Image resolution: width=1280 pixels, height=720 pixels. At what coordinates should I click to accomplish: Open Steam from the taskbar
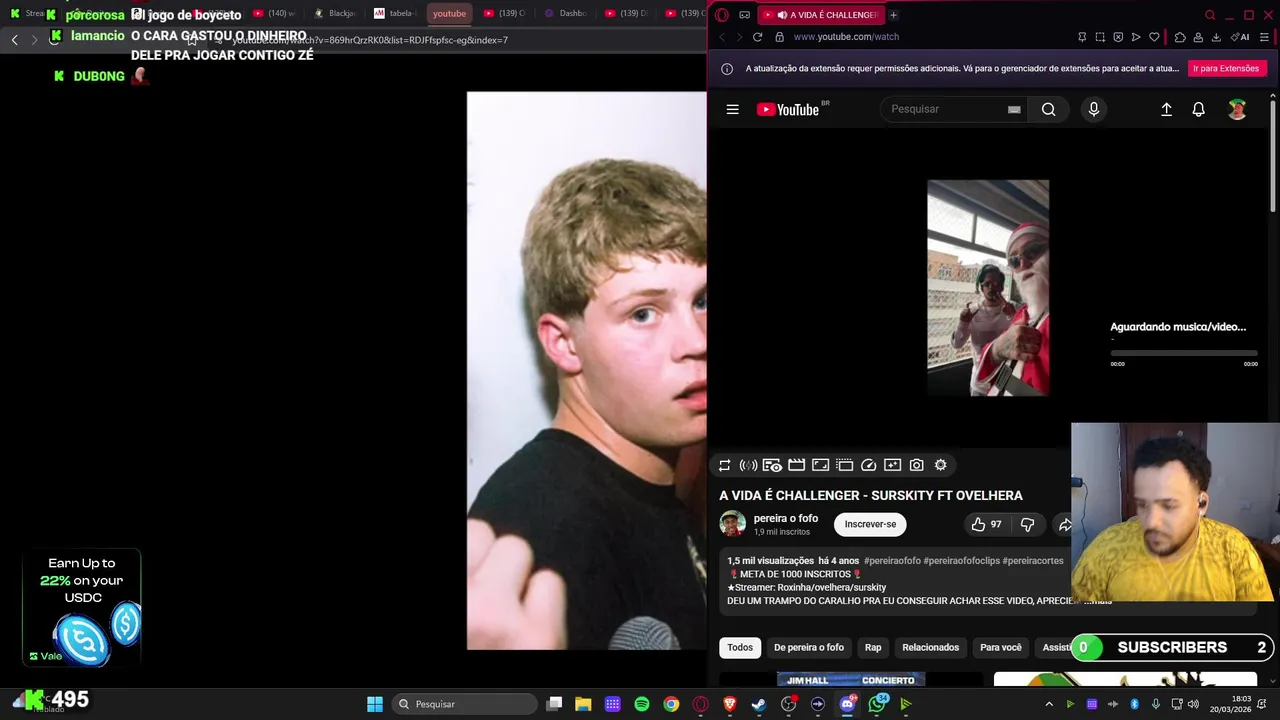[x=759, y=704]
